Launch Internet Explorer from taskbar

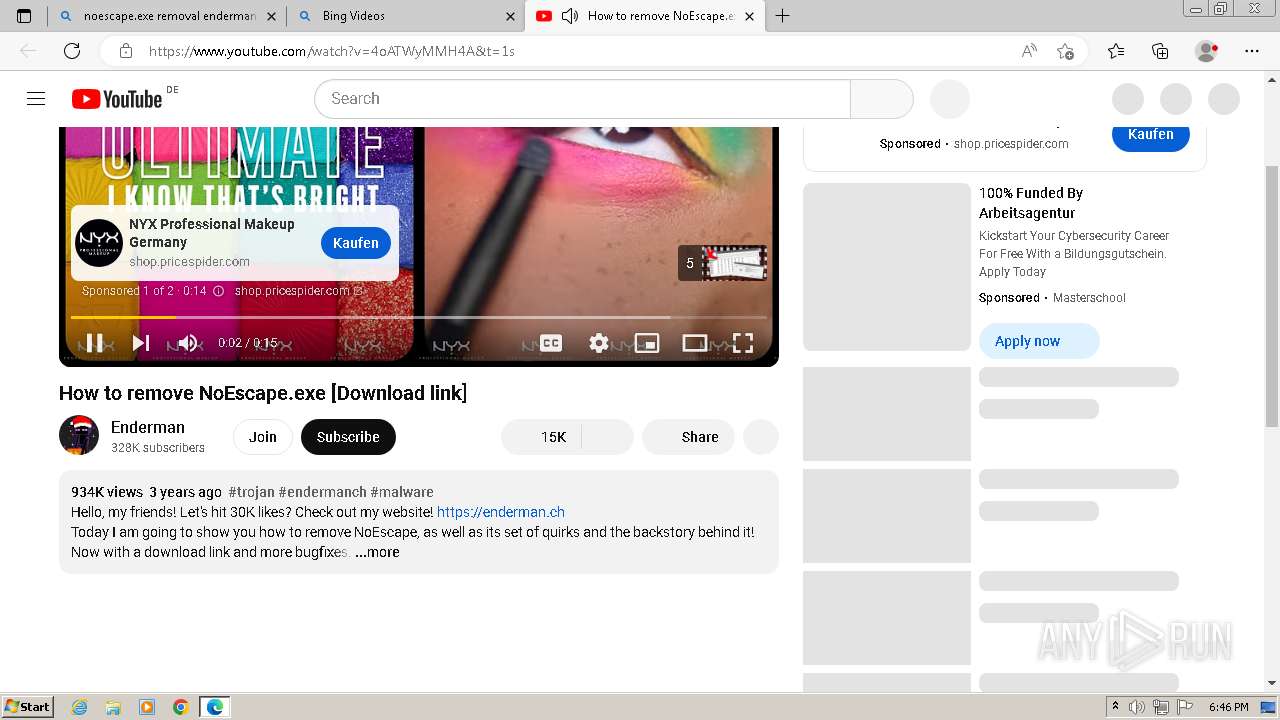[80, 707]
